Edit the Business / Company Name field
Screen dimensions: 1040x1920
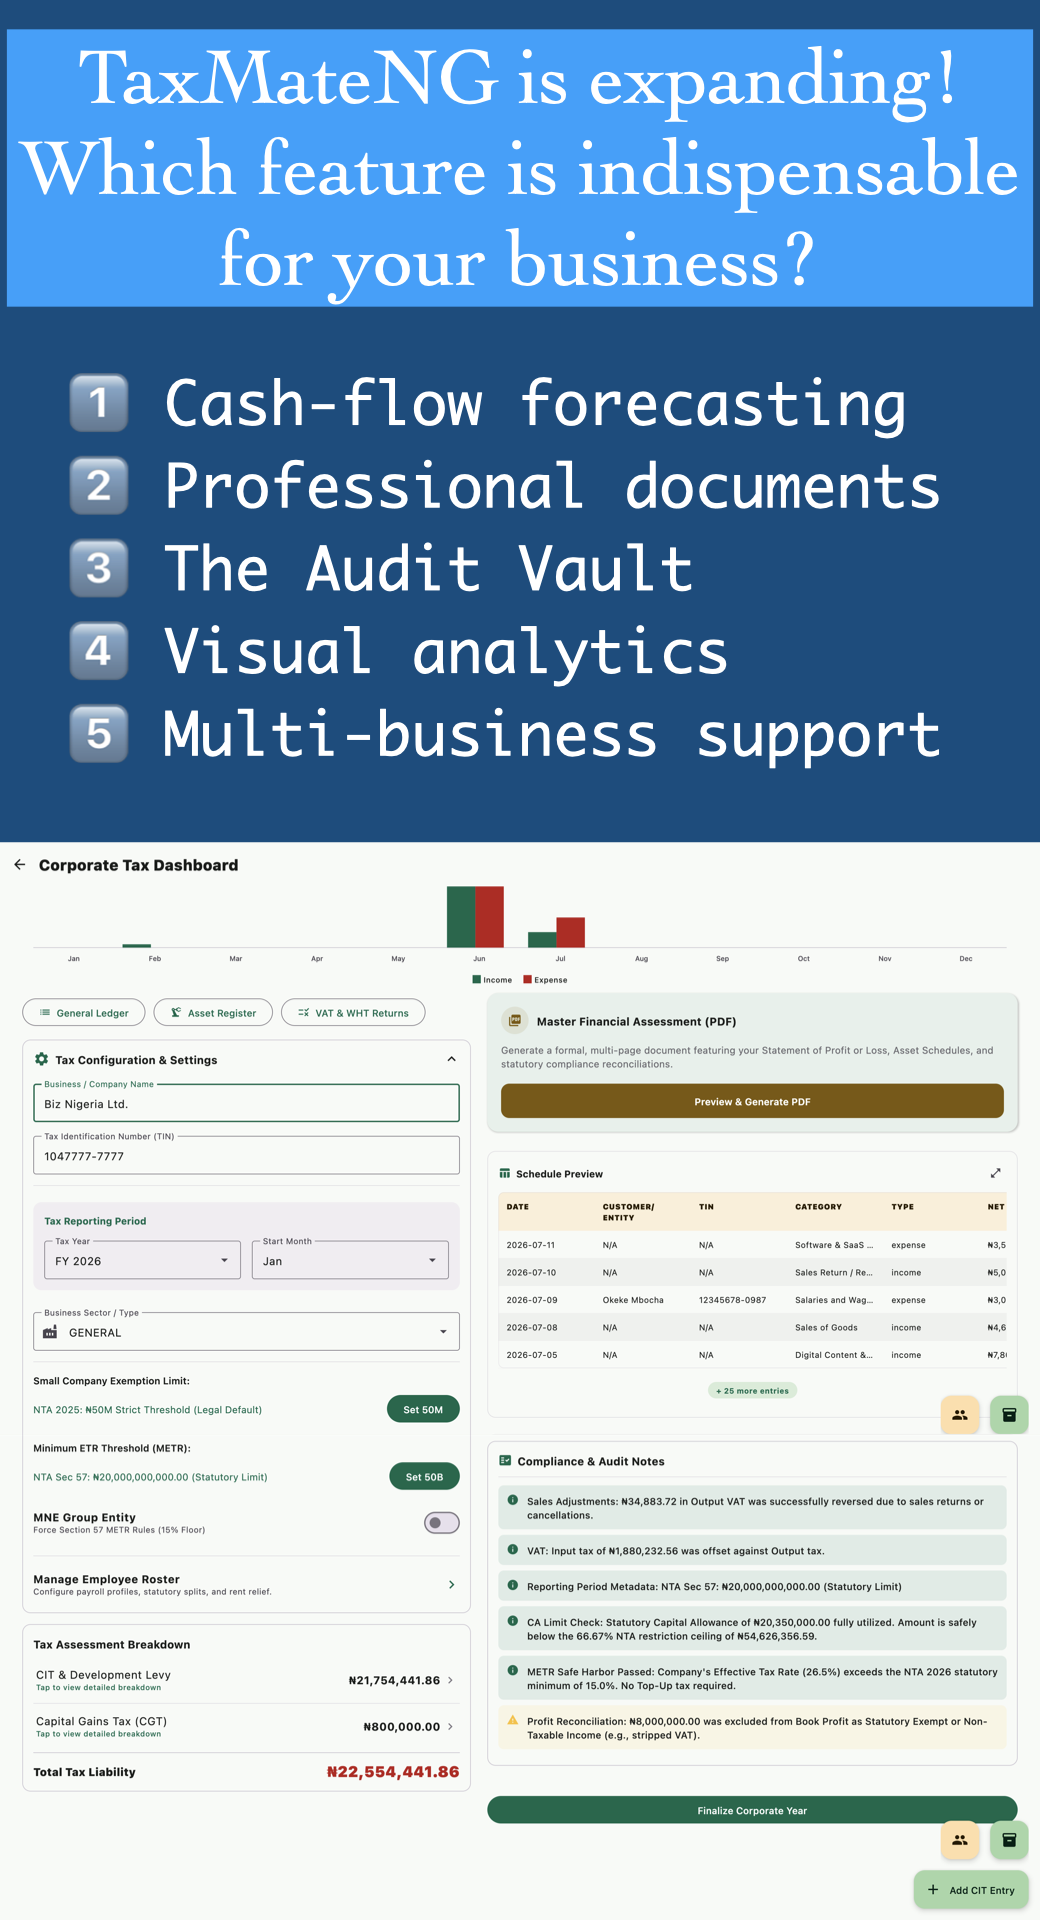246,1103
